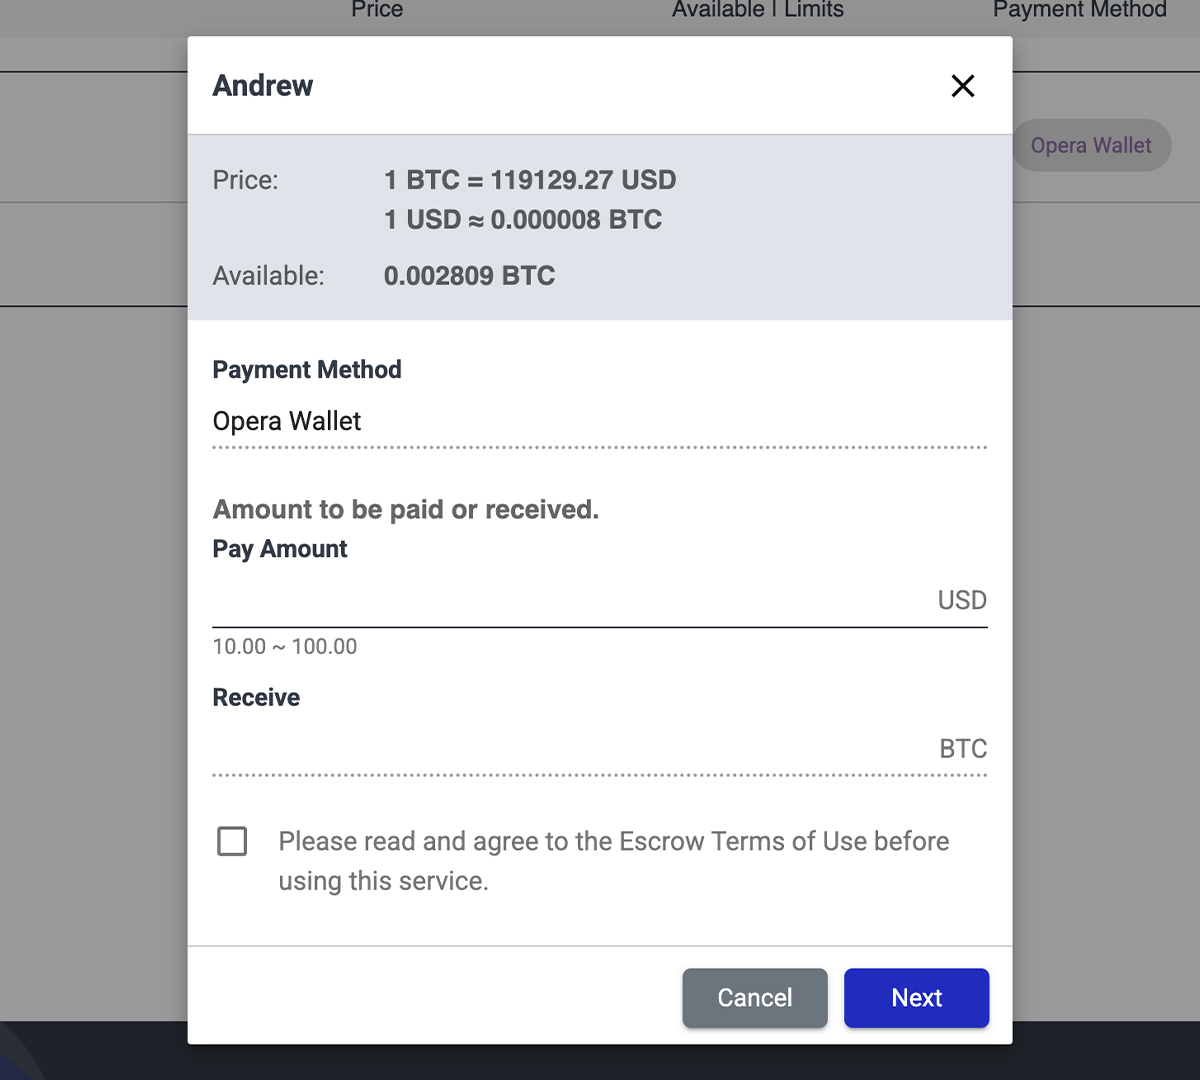Click the 10.00 ~ 100.00 limit hint

click(285, 647)
